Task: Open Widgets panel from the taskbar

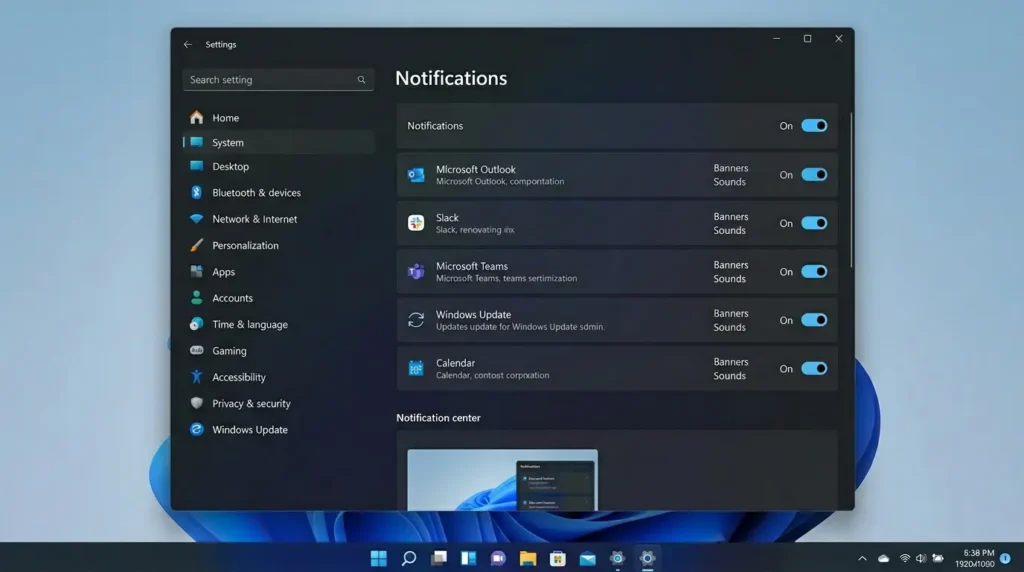Action: pyautogui.click(x=468, y=558)
